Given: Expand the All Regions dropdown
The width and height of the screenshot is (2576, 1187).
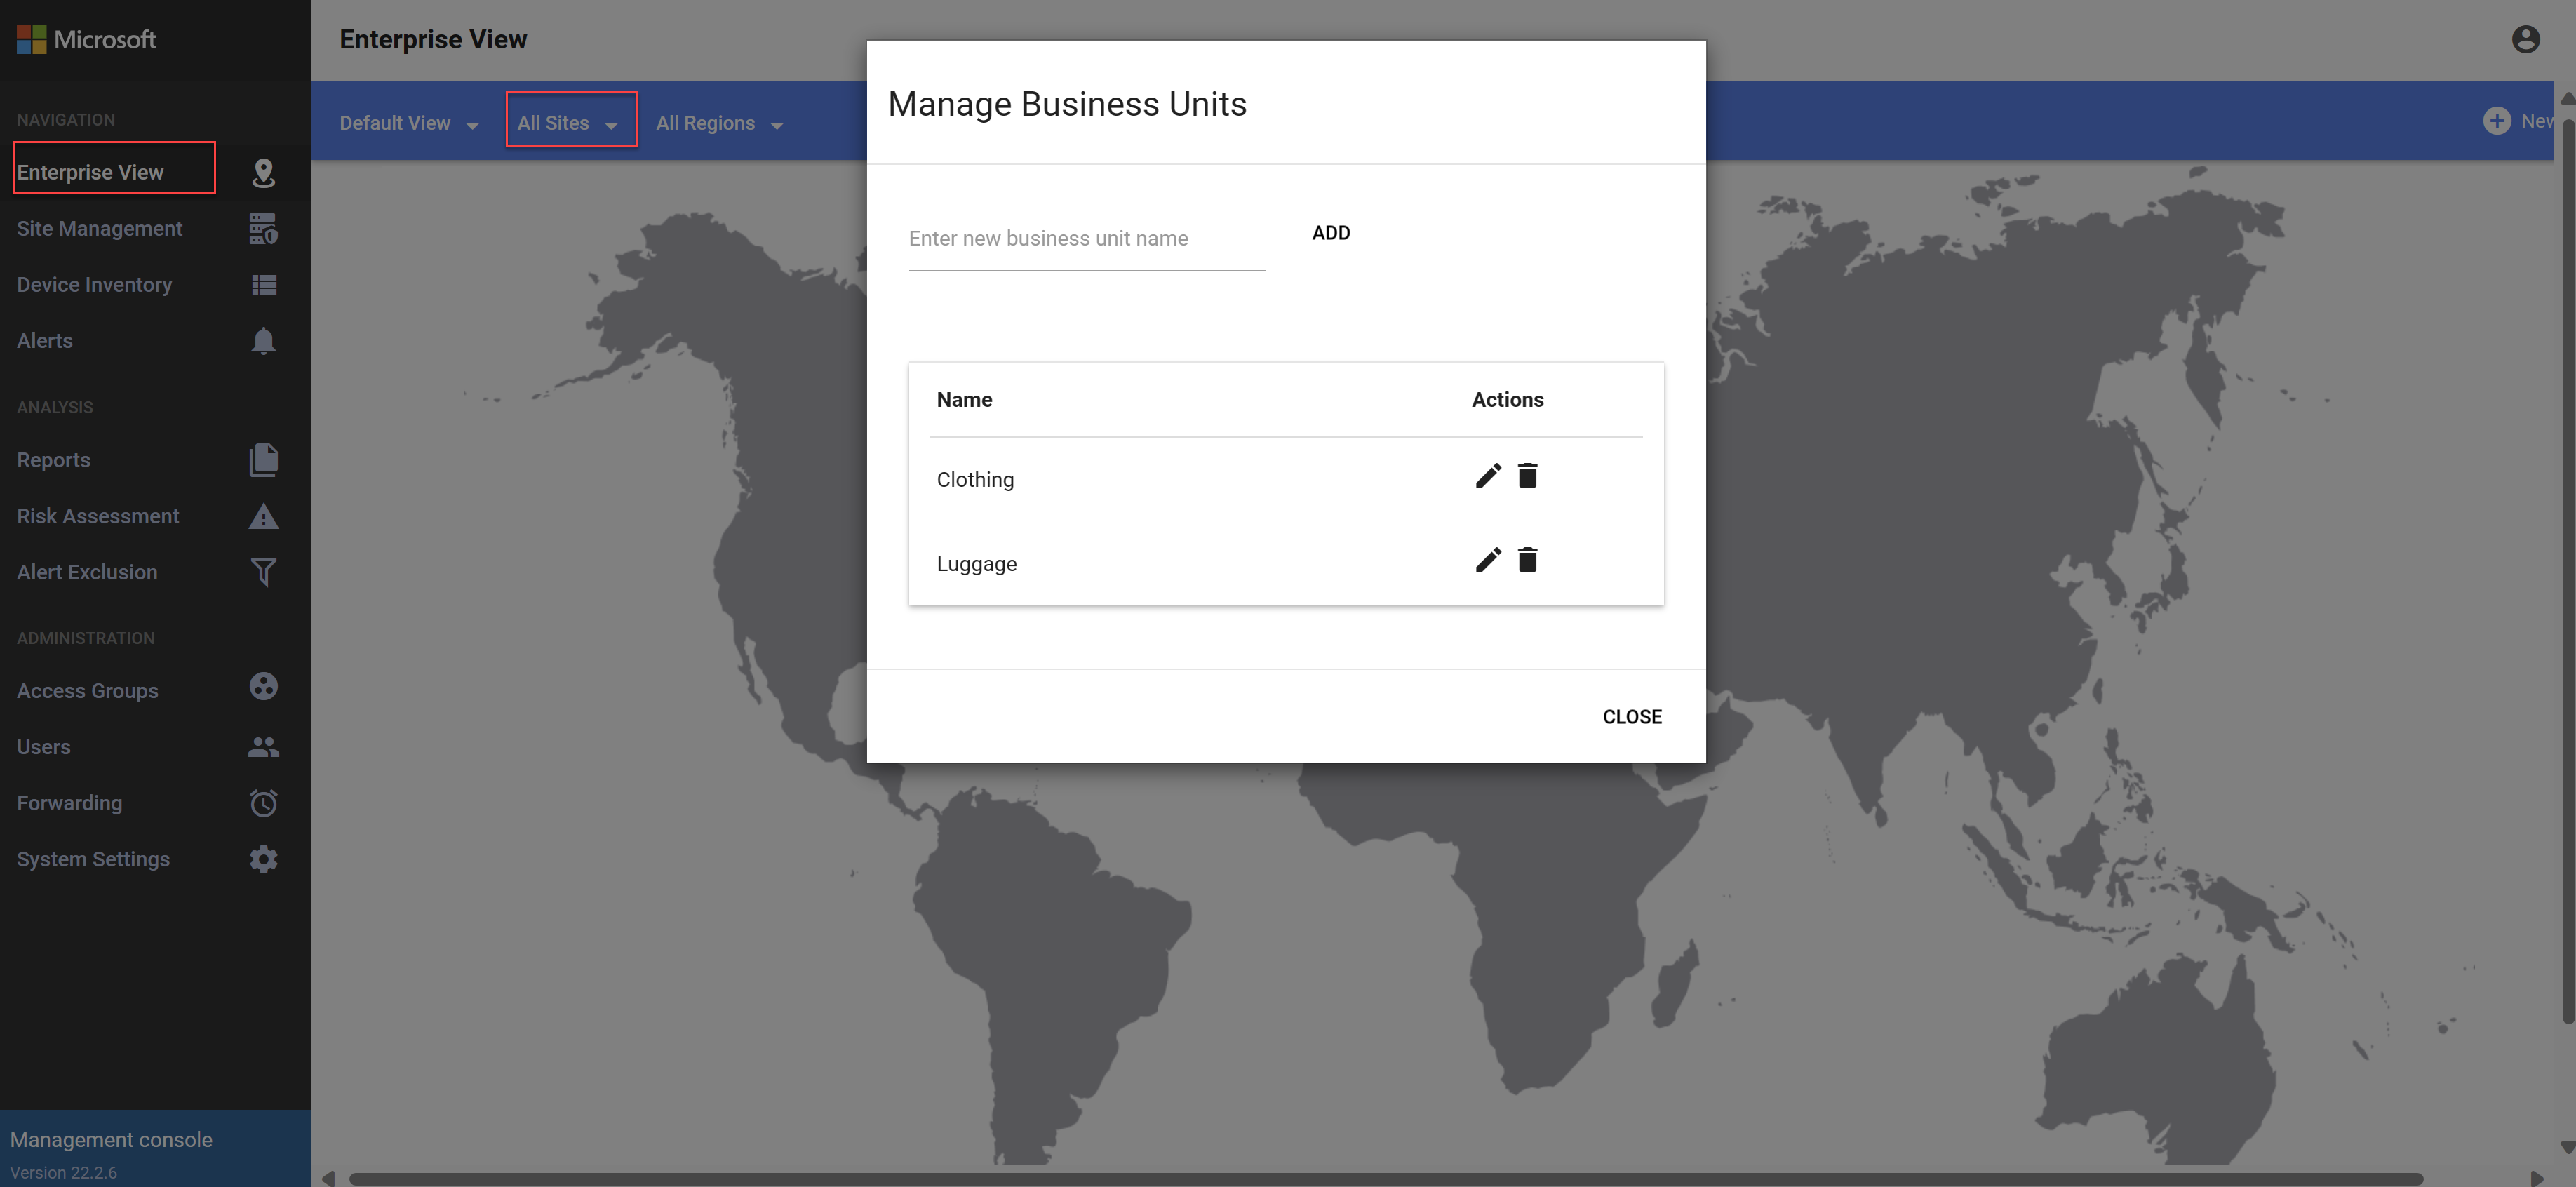Looking at the screenshot, I should tap(719, 123).
